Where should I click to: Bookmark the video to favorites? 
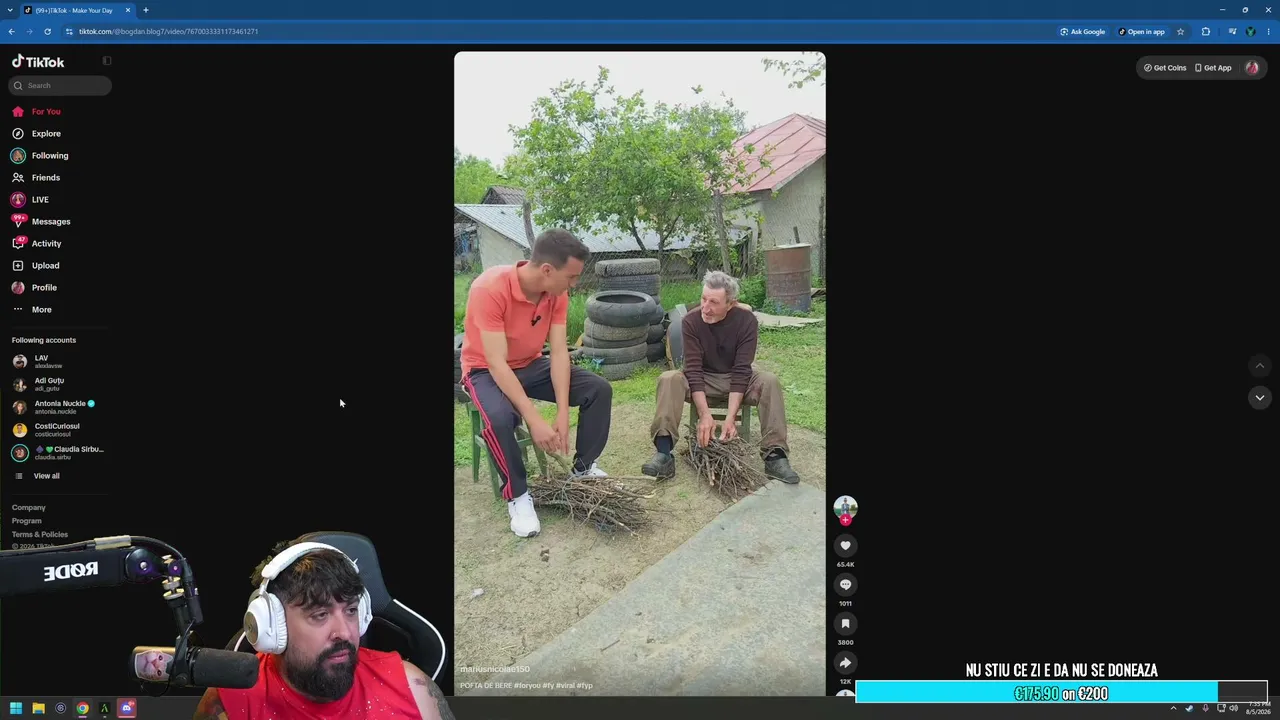pyautogui.click(x=845, y=624)
